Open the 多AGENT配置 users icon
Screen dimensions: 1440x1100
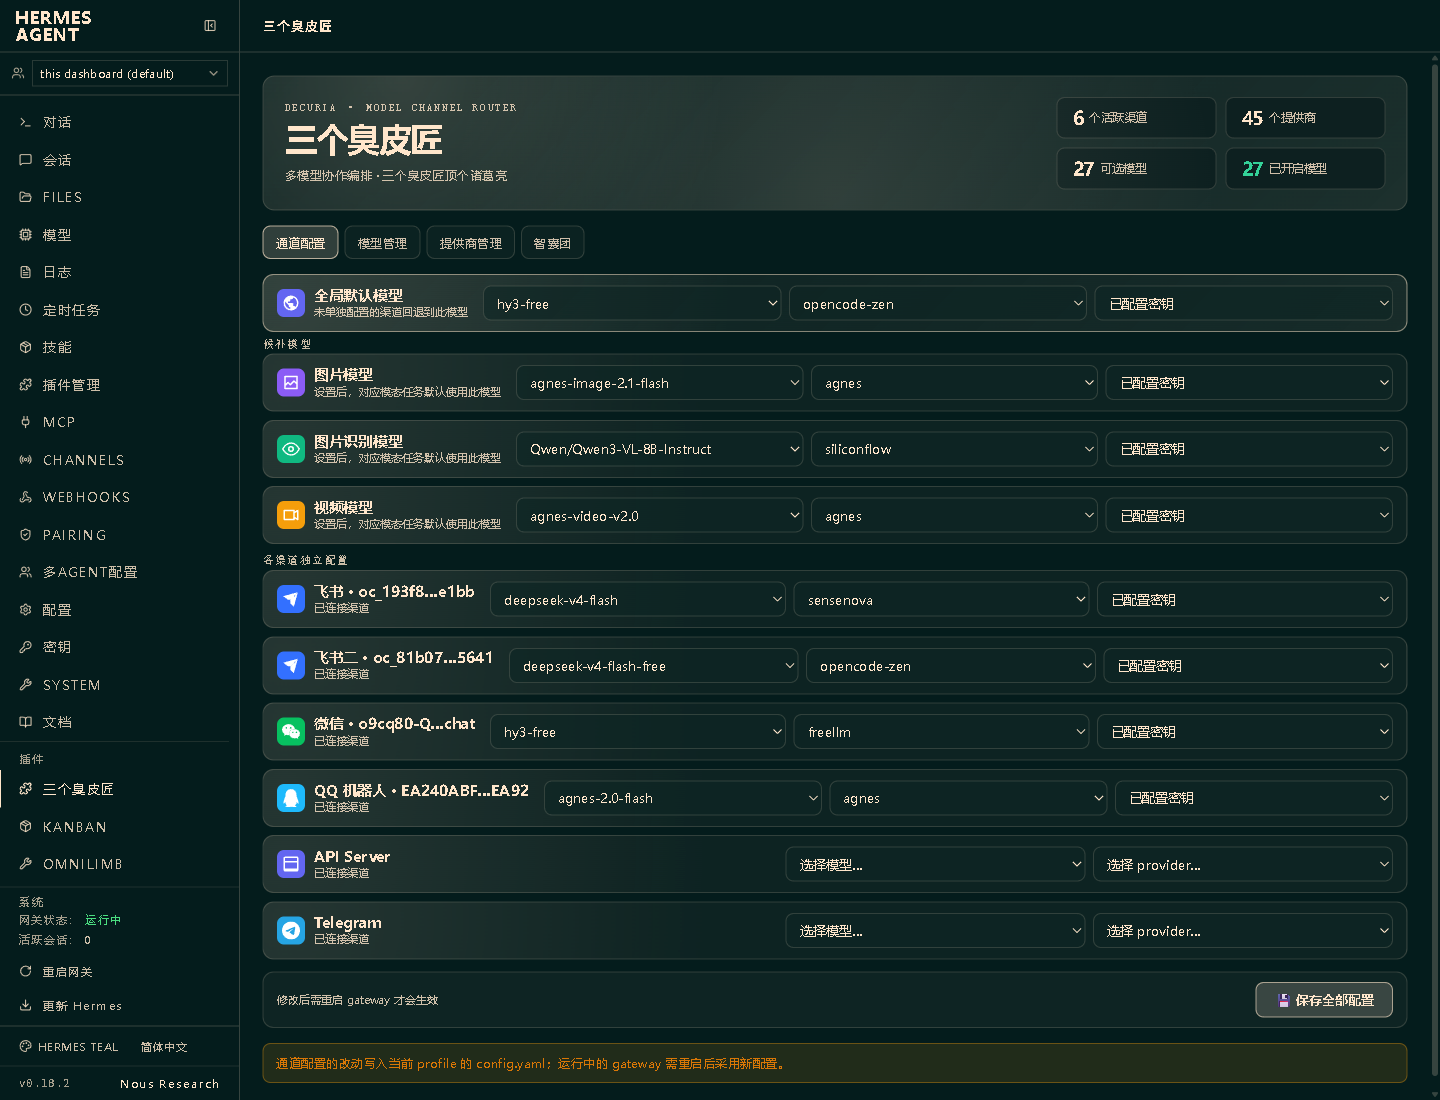click(25, 572)
